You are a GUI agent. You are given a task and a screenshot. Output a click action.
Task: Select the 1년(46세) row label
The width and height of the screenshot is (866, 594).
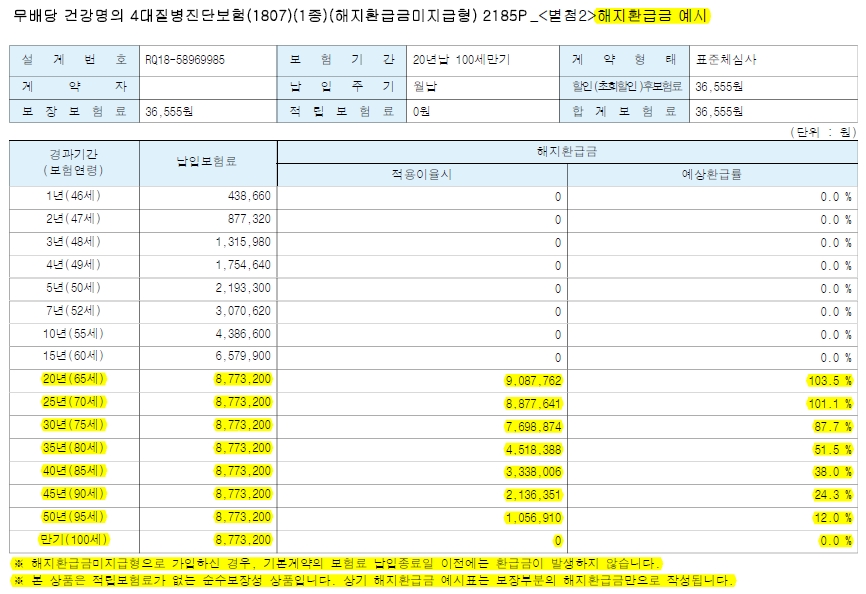click(x=73, y=196)
